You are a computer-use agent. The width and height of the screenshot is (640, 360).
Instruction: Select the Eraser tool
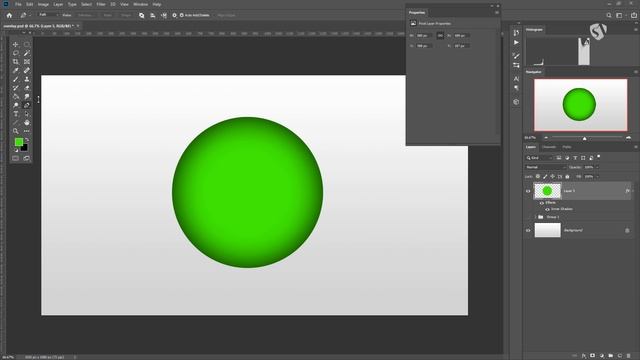[27, 88]
